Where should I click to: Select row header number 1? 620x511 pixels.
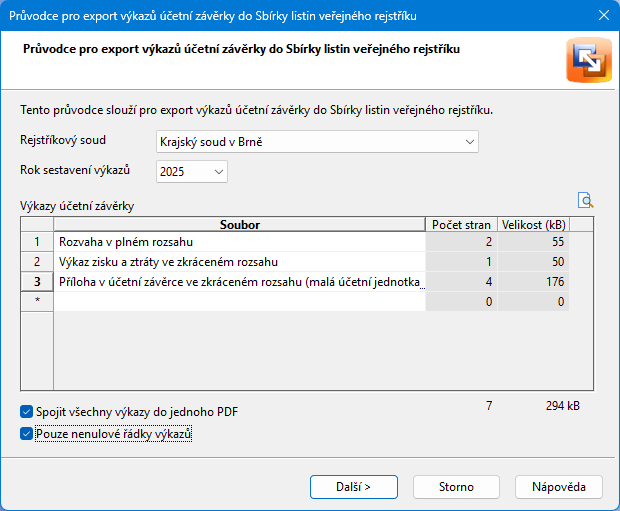(x=37, y=242)
